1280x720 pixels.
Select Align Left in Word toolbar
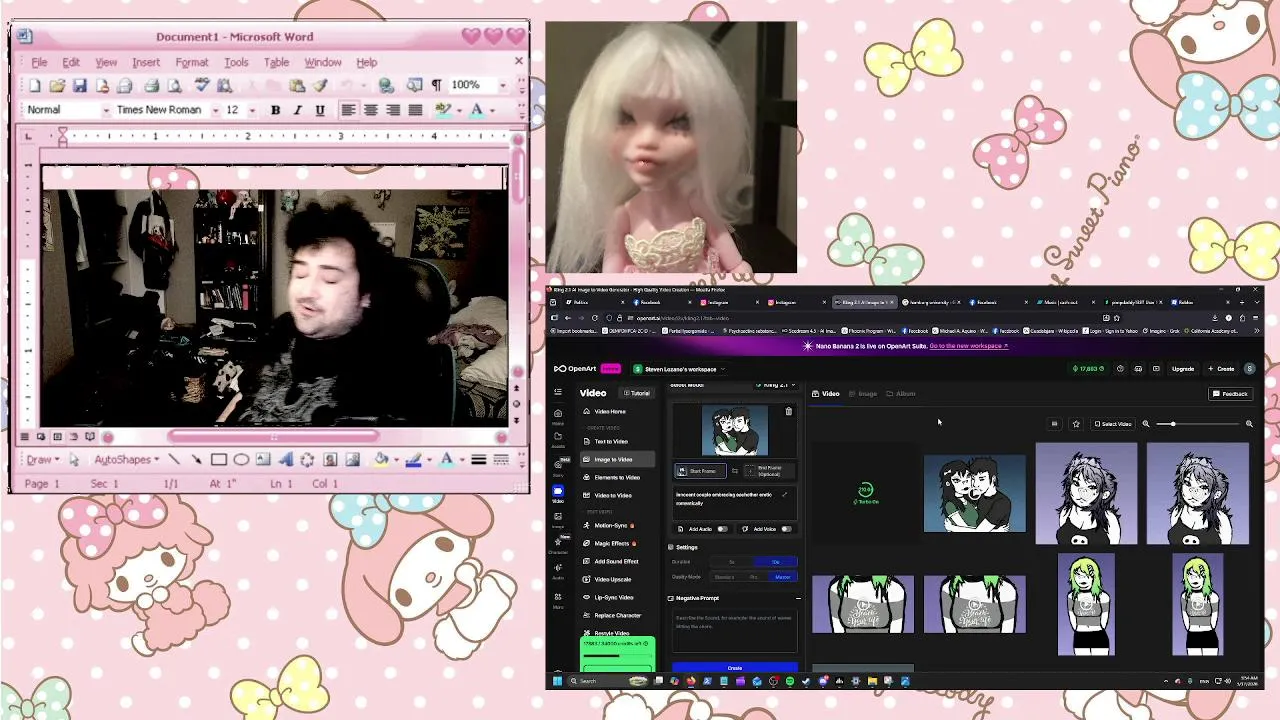[x=348, y=110]
